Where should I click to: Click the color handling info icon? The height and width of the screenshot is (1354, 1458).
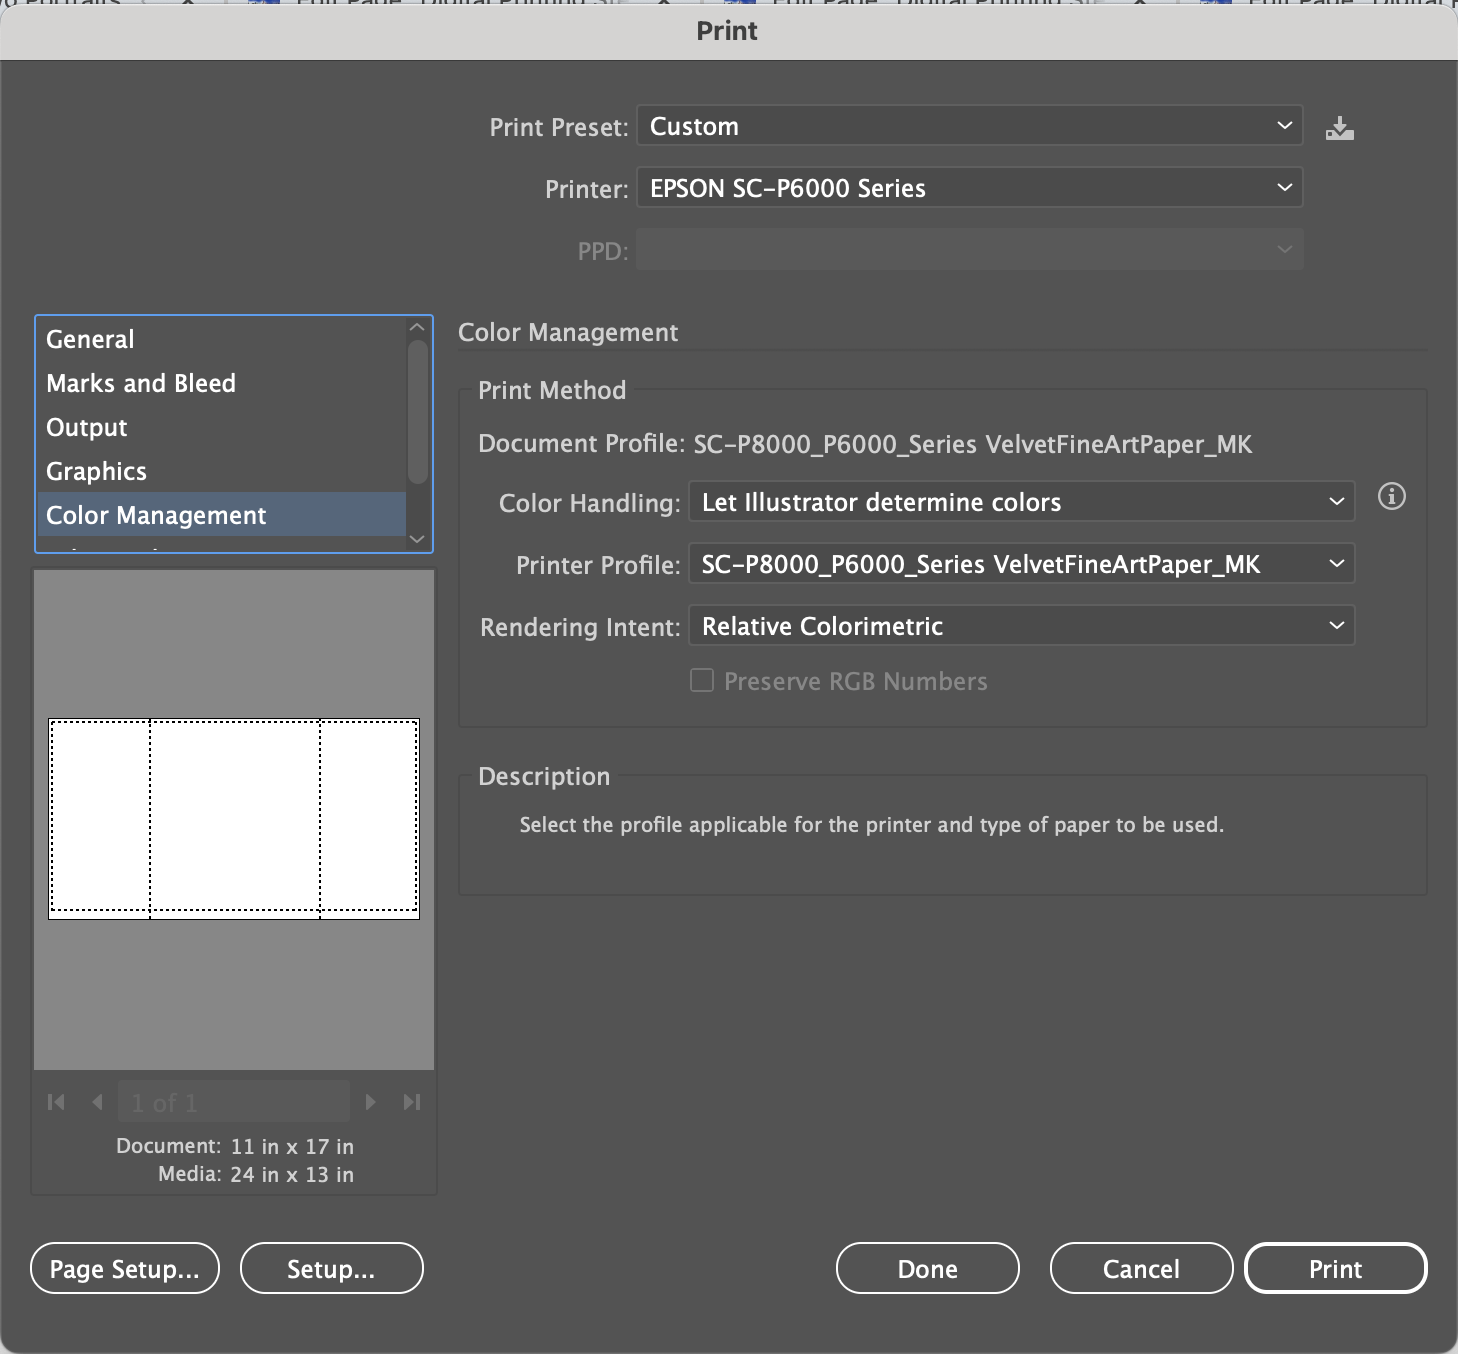pyautogui.click(x=1391, y=496)
